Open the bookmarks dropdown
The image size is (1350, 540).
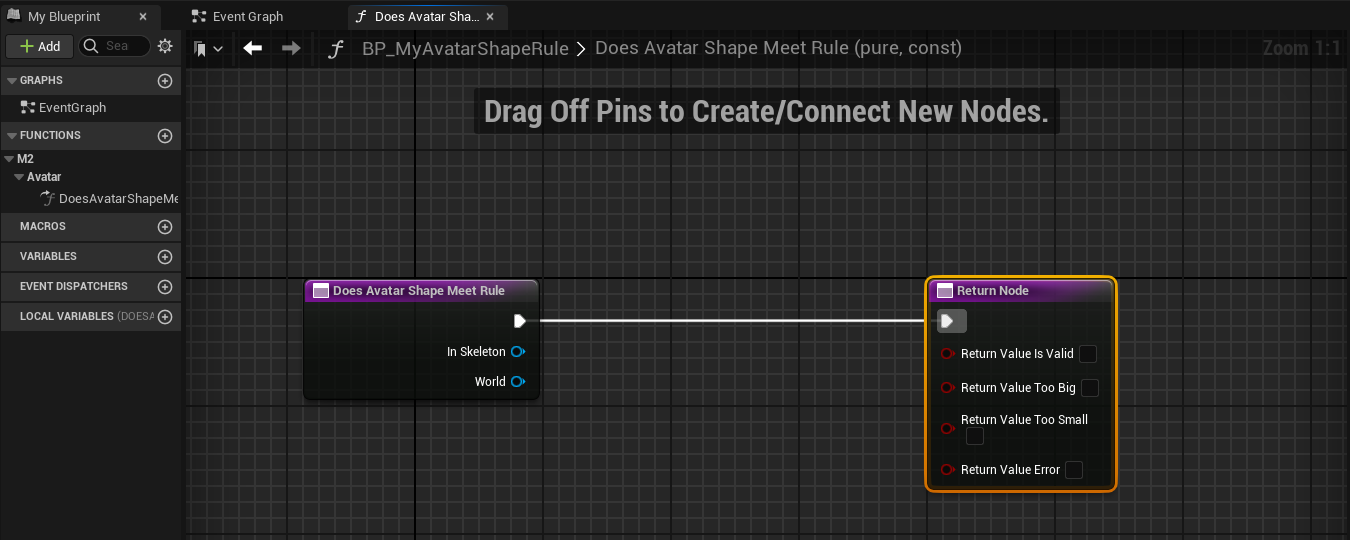click(208, 48)
